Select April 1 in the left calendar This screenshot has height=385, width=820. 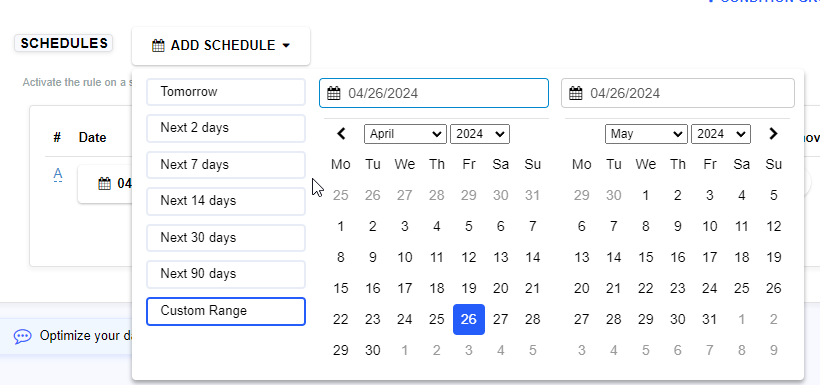pyautogui.click(x=340, y=227)
